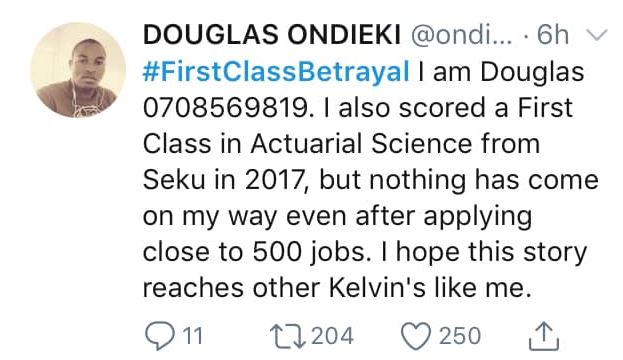This screenshot has width=623, height=360.
Task: Open the #FirstClassBetrayal hashtag
Action: coord(276,72)
